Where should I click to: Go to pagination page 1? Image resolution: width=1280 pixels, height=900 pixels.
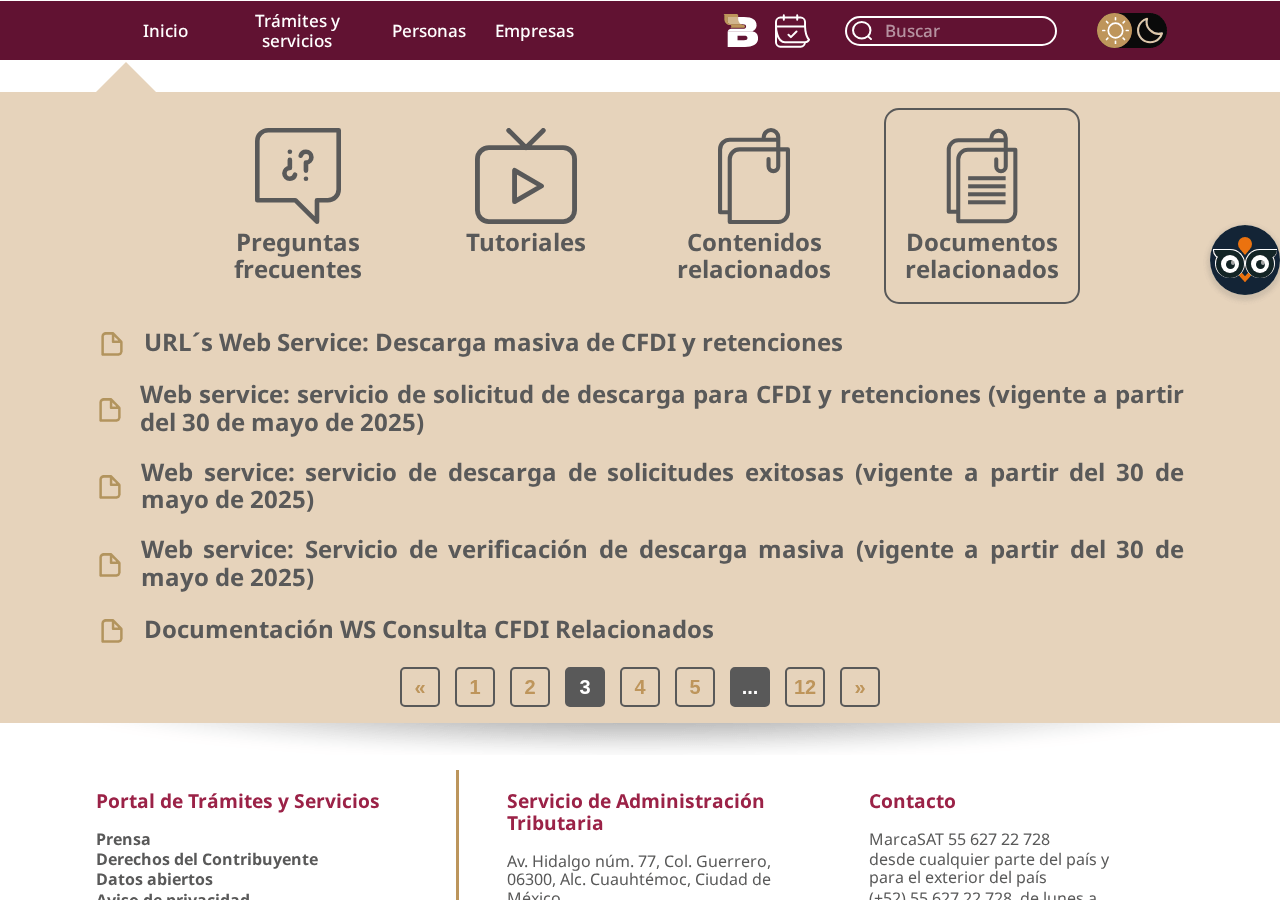[x=475, y=687]
